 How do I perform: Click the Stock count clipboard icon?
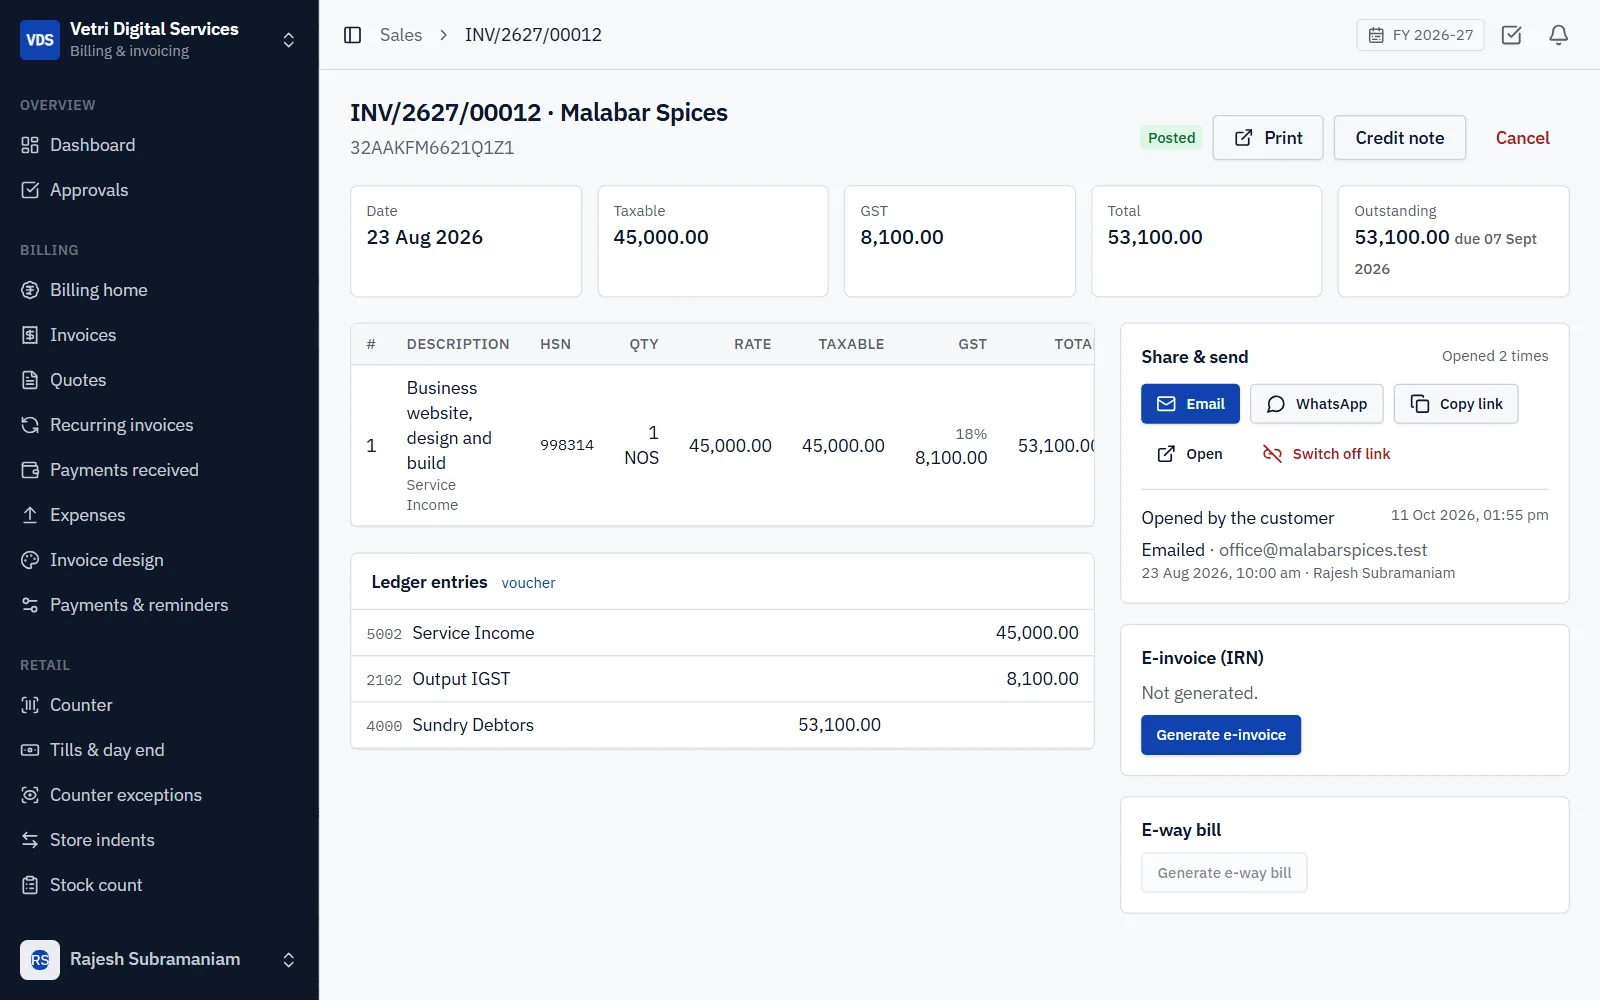(x=30, y=885)
